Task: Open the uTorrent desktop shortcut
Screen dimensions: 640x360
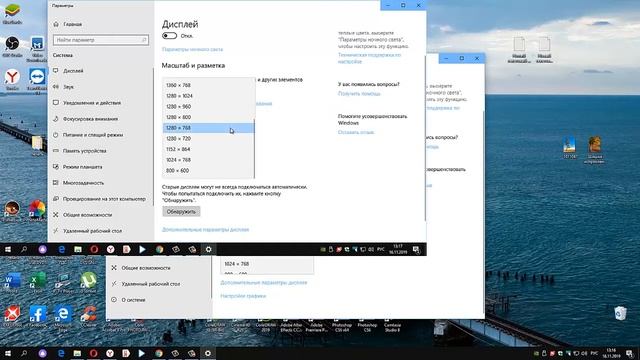Action: (88, 282)
